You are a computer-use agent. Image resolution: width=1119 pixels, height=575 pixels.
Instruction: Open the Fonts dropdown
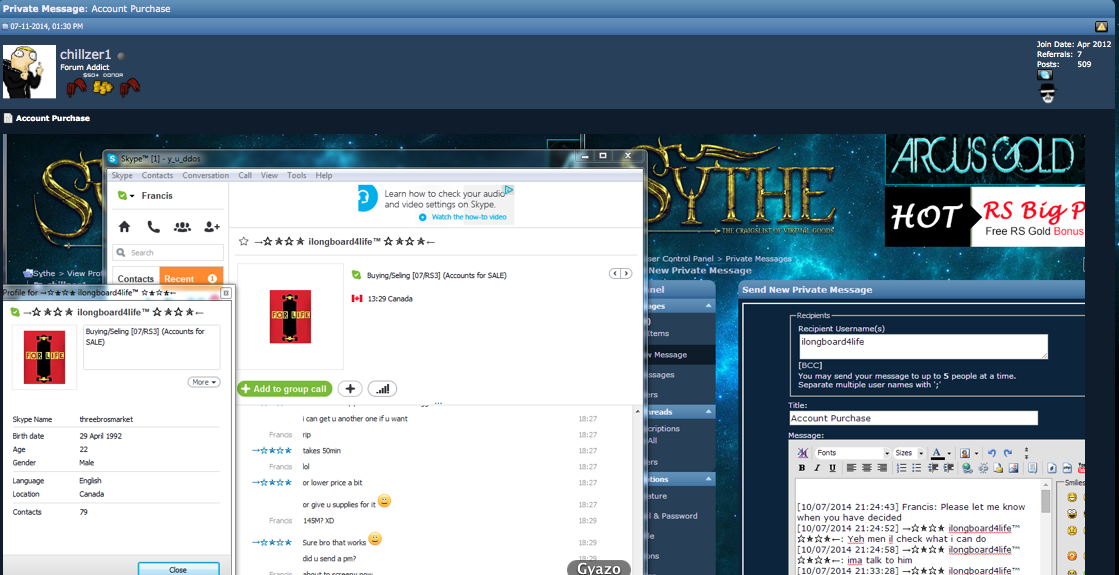click(x=853, y=453)
